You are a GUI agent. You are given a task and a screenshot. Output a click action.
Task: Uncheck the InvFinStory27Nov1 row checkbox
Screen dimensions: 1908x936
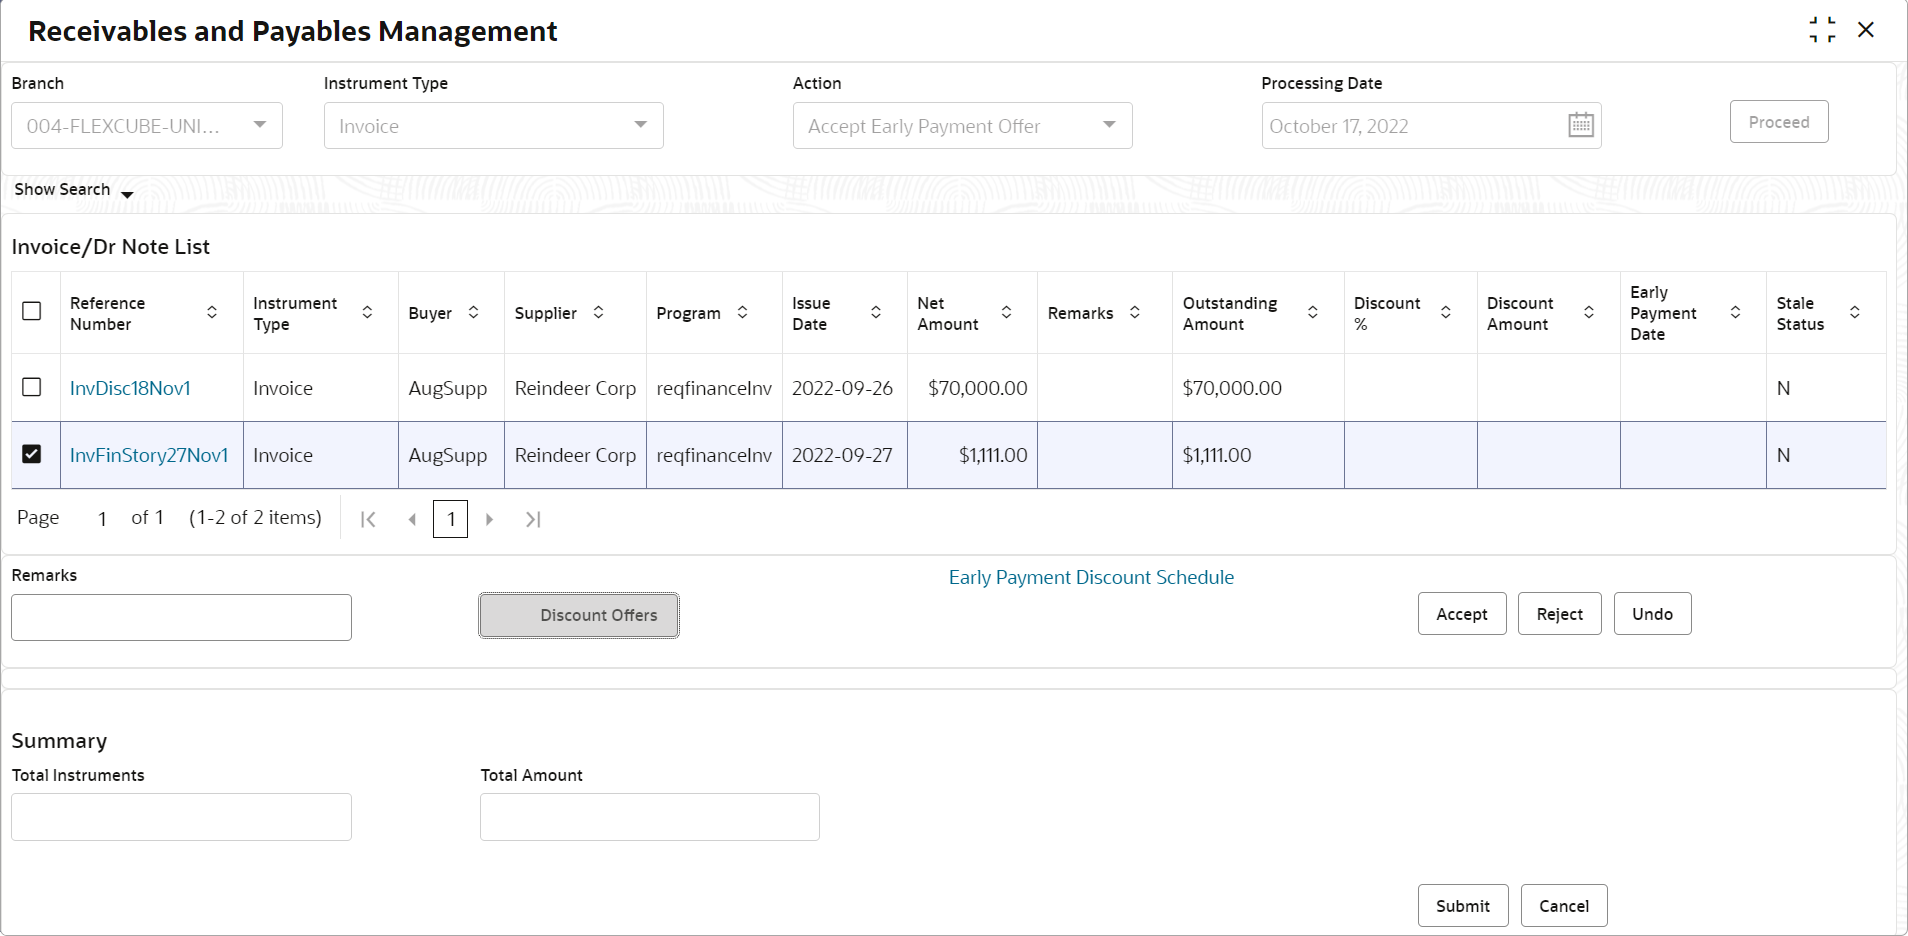click(x=32, y=454)
